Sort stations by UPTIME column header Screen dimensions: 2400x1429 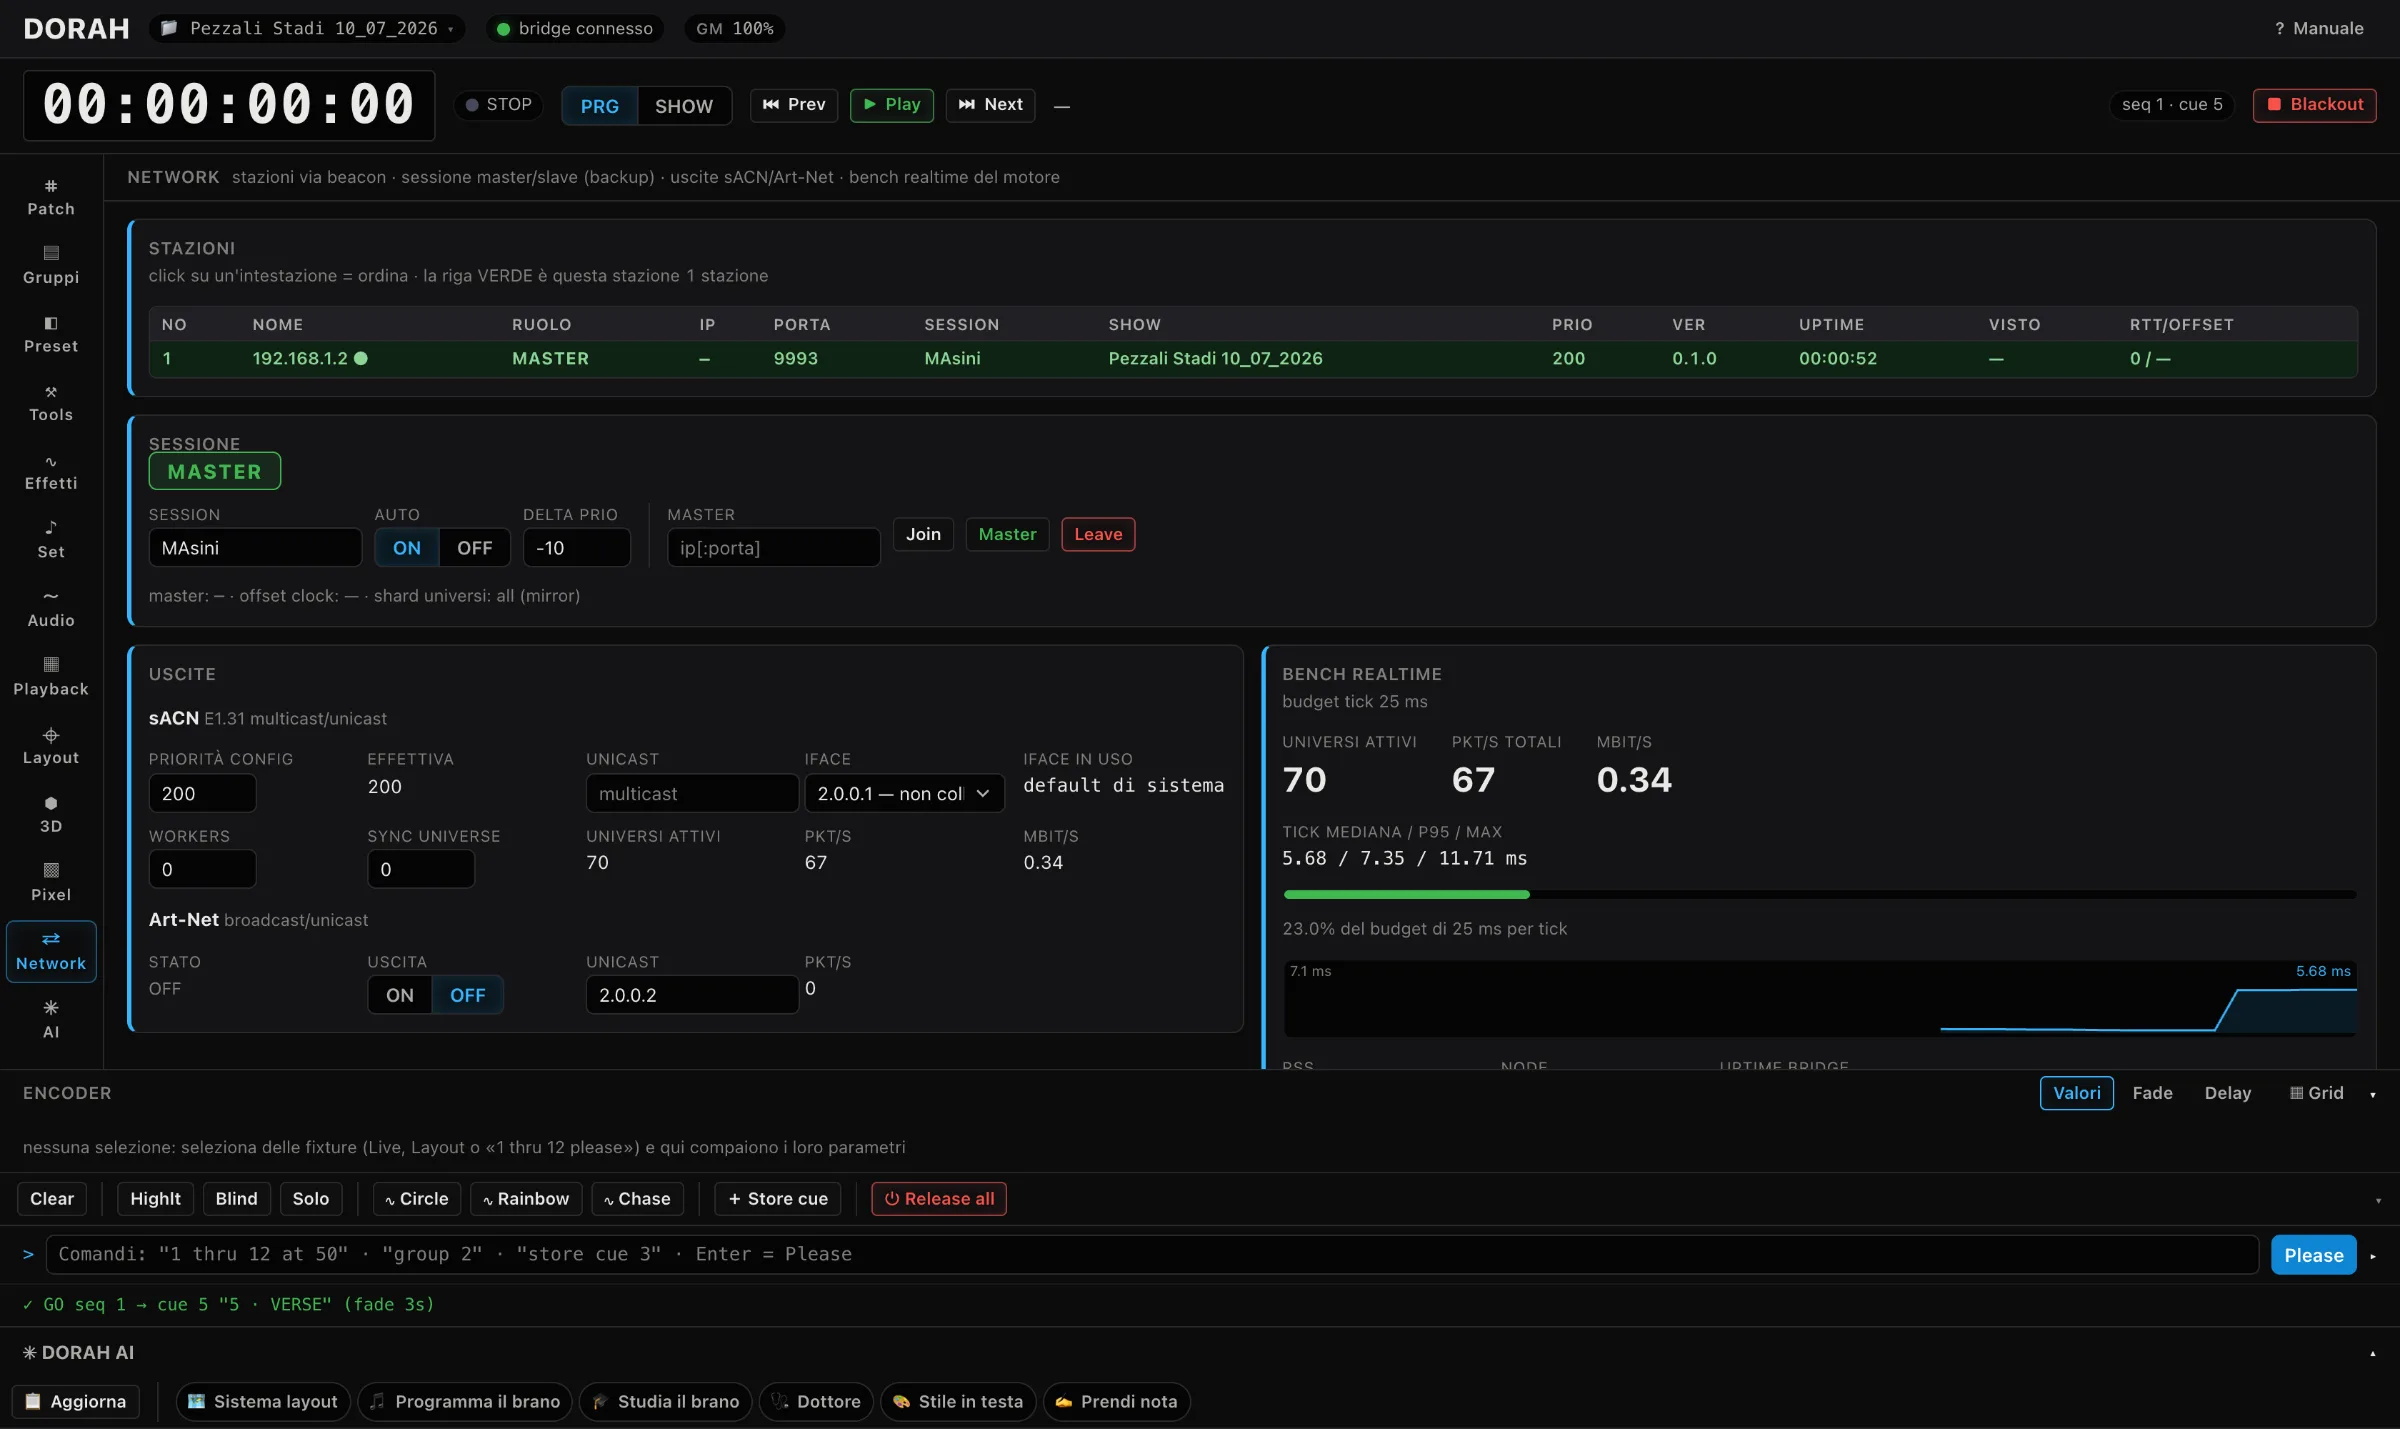tap(1831, 325)
